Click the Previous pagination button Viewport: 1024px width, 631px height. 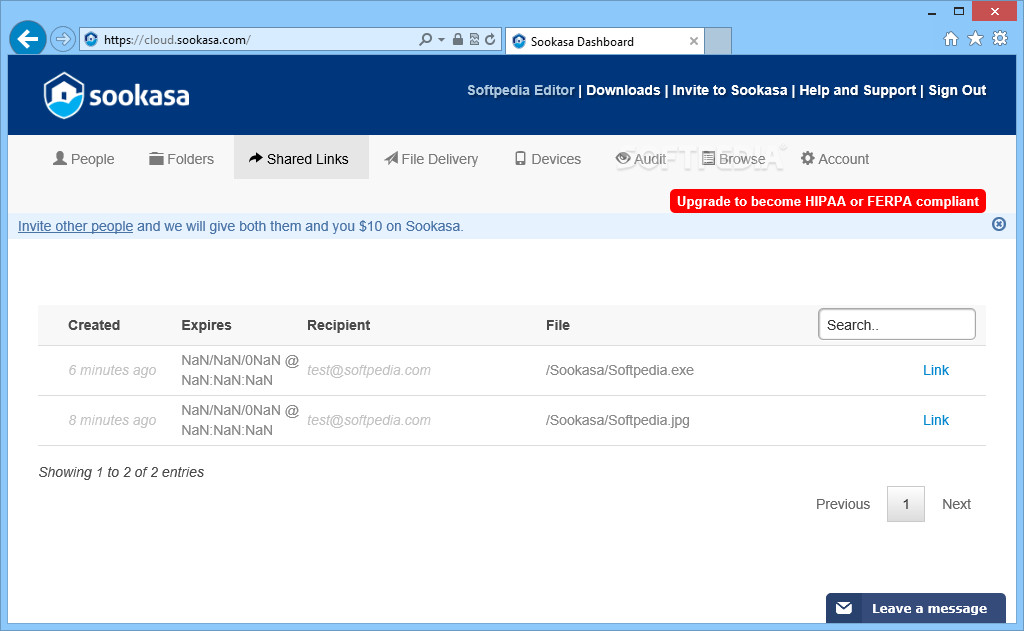(x=842, y=504)
